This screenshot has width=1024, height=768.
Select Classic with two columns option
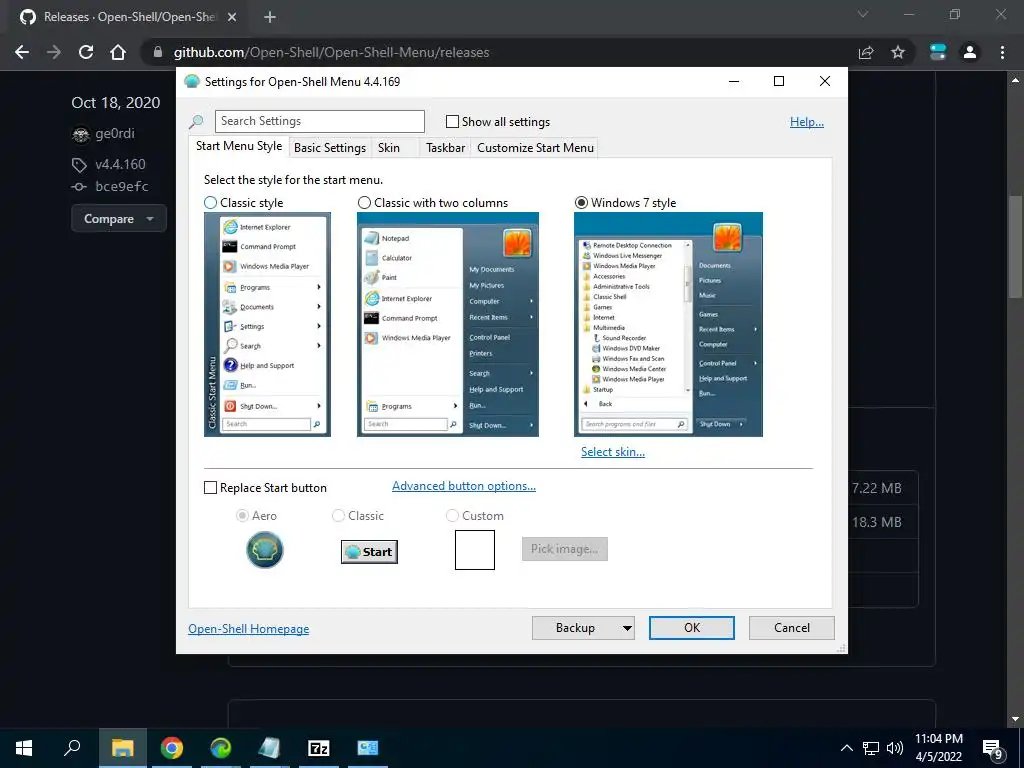(364, 203)
